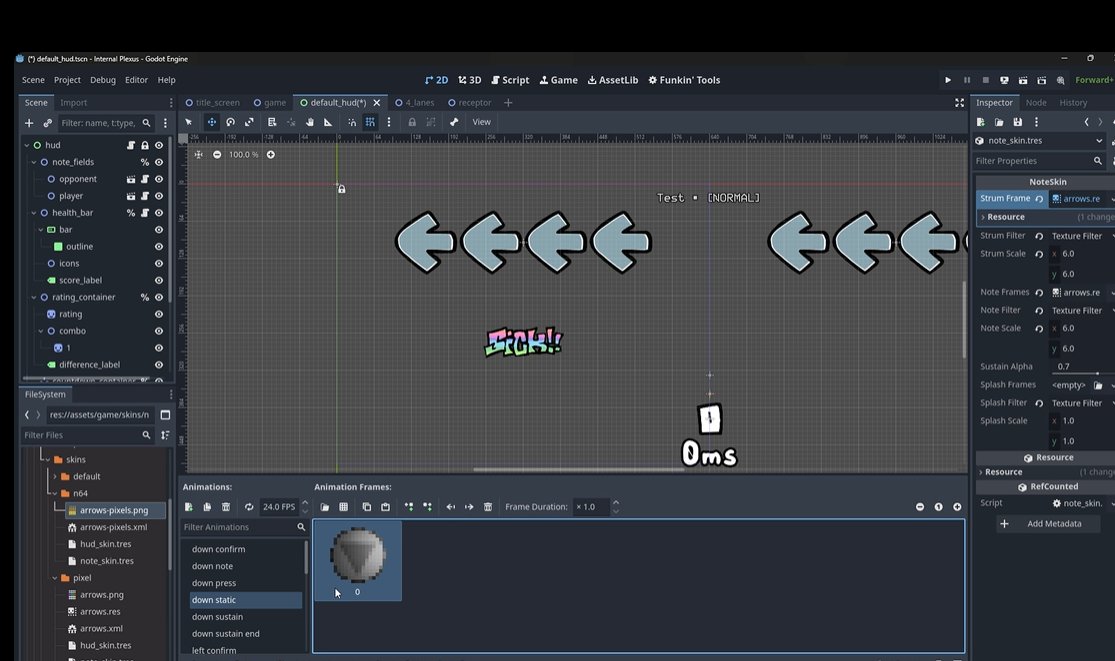Toggle the FileSystem split view mode icon
This screenshot has width=1115, height=661.
[165, 415]
